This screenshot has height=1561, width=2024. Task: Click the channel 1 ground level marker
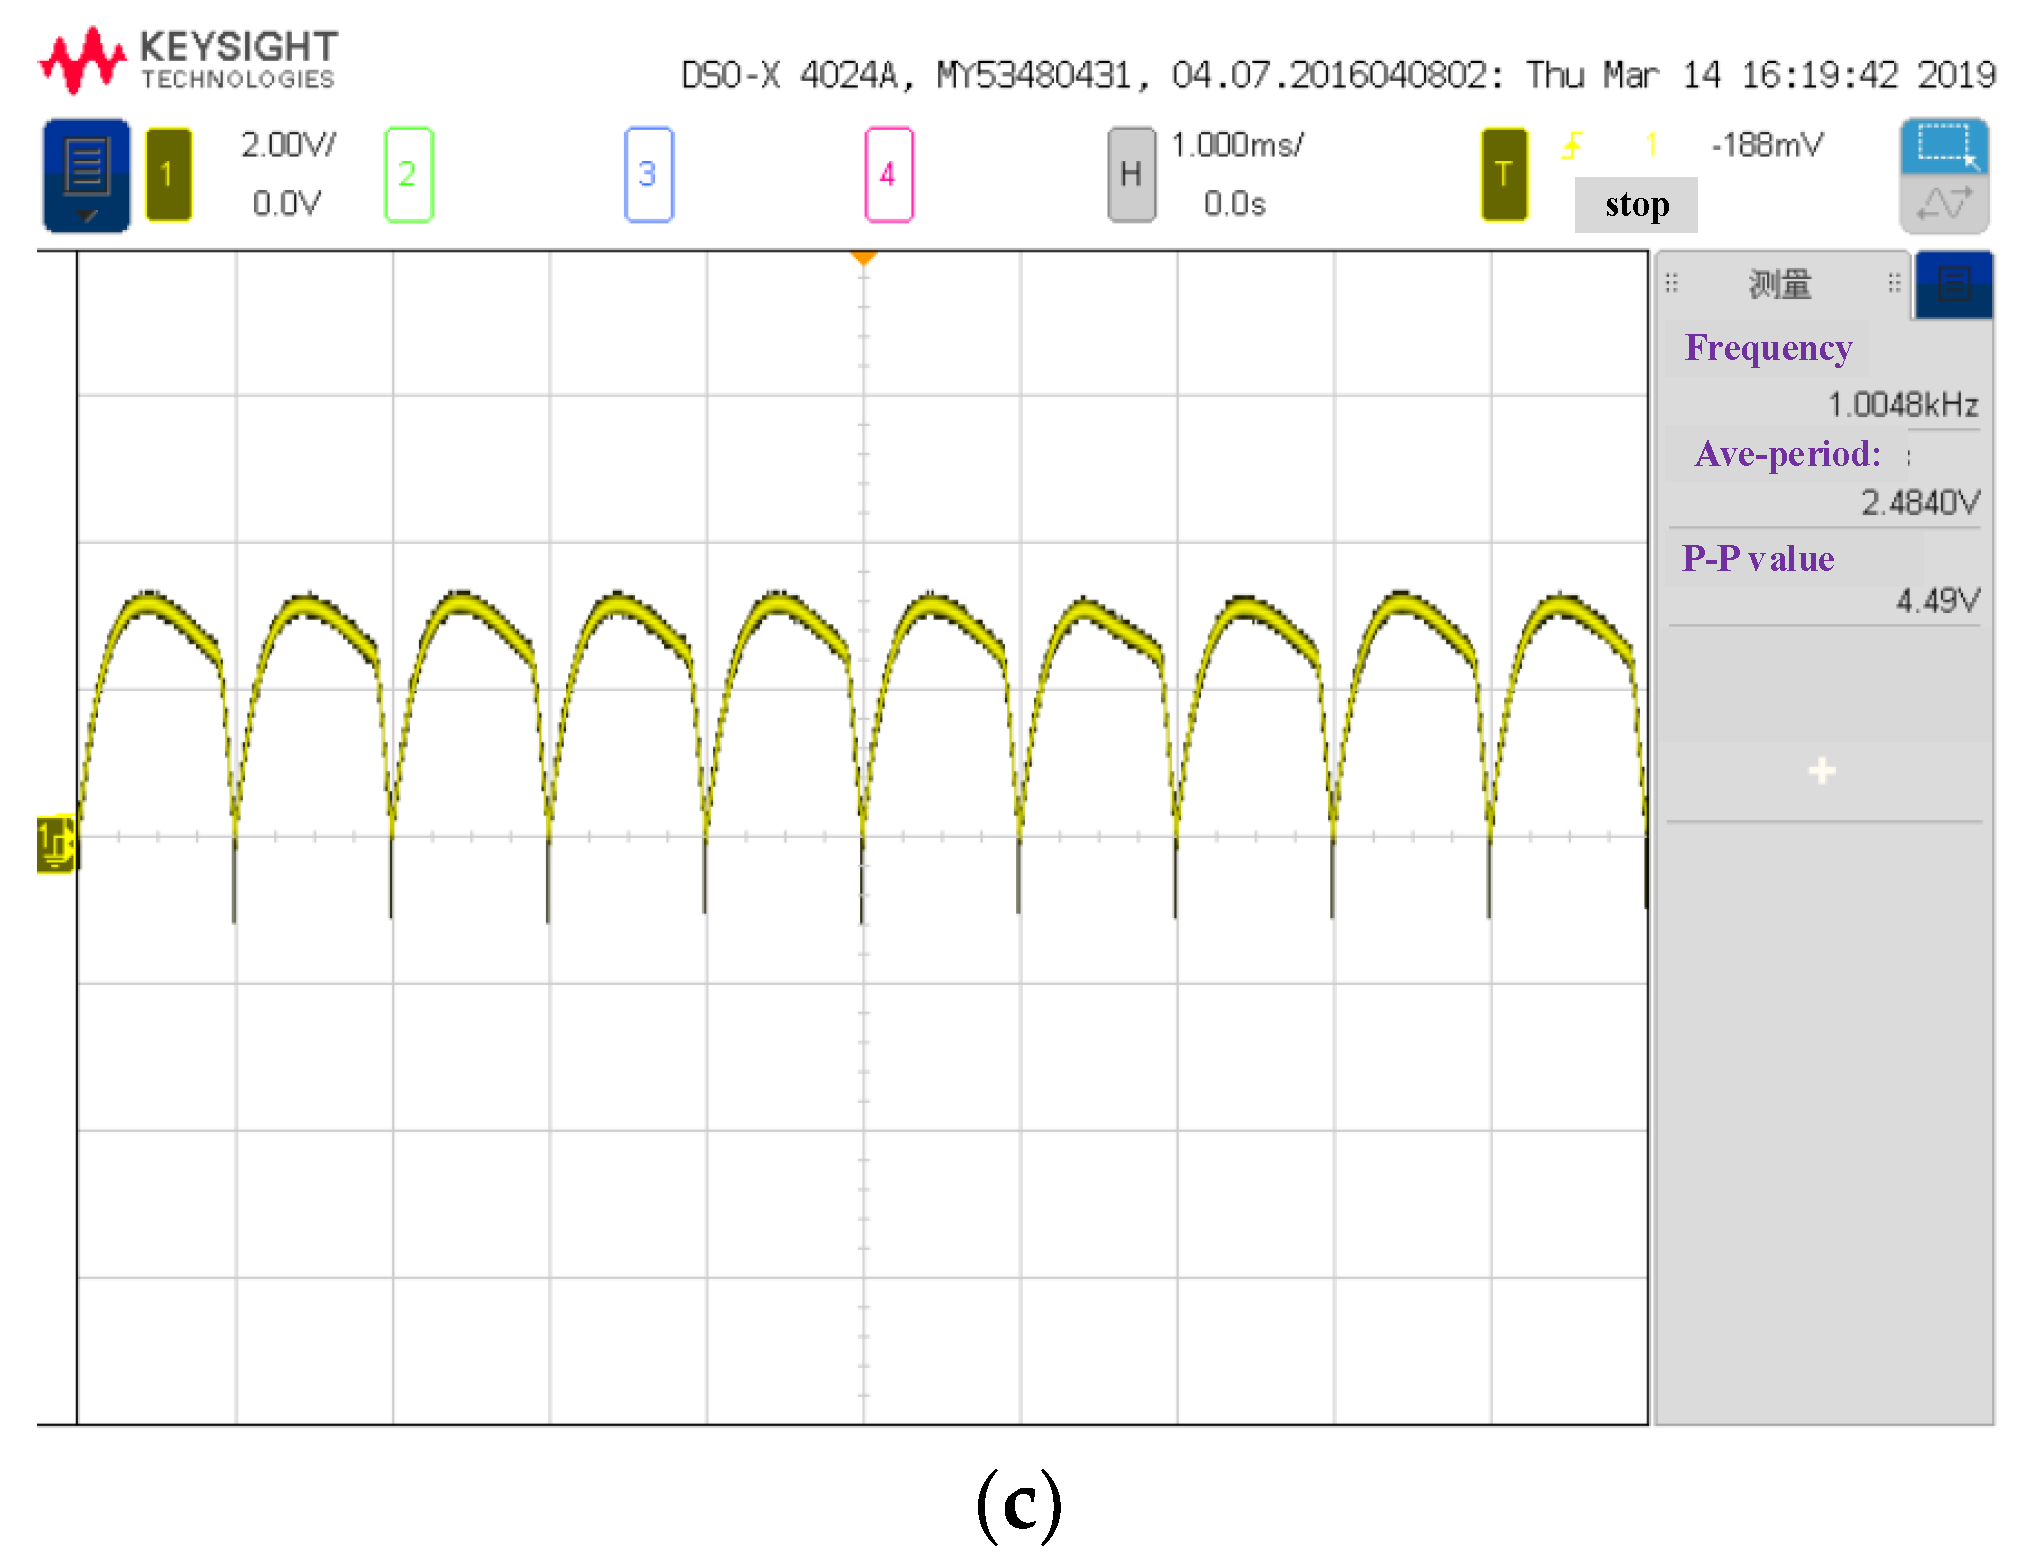click(55, 843)
